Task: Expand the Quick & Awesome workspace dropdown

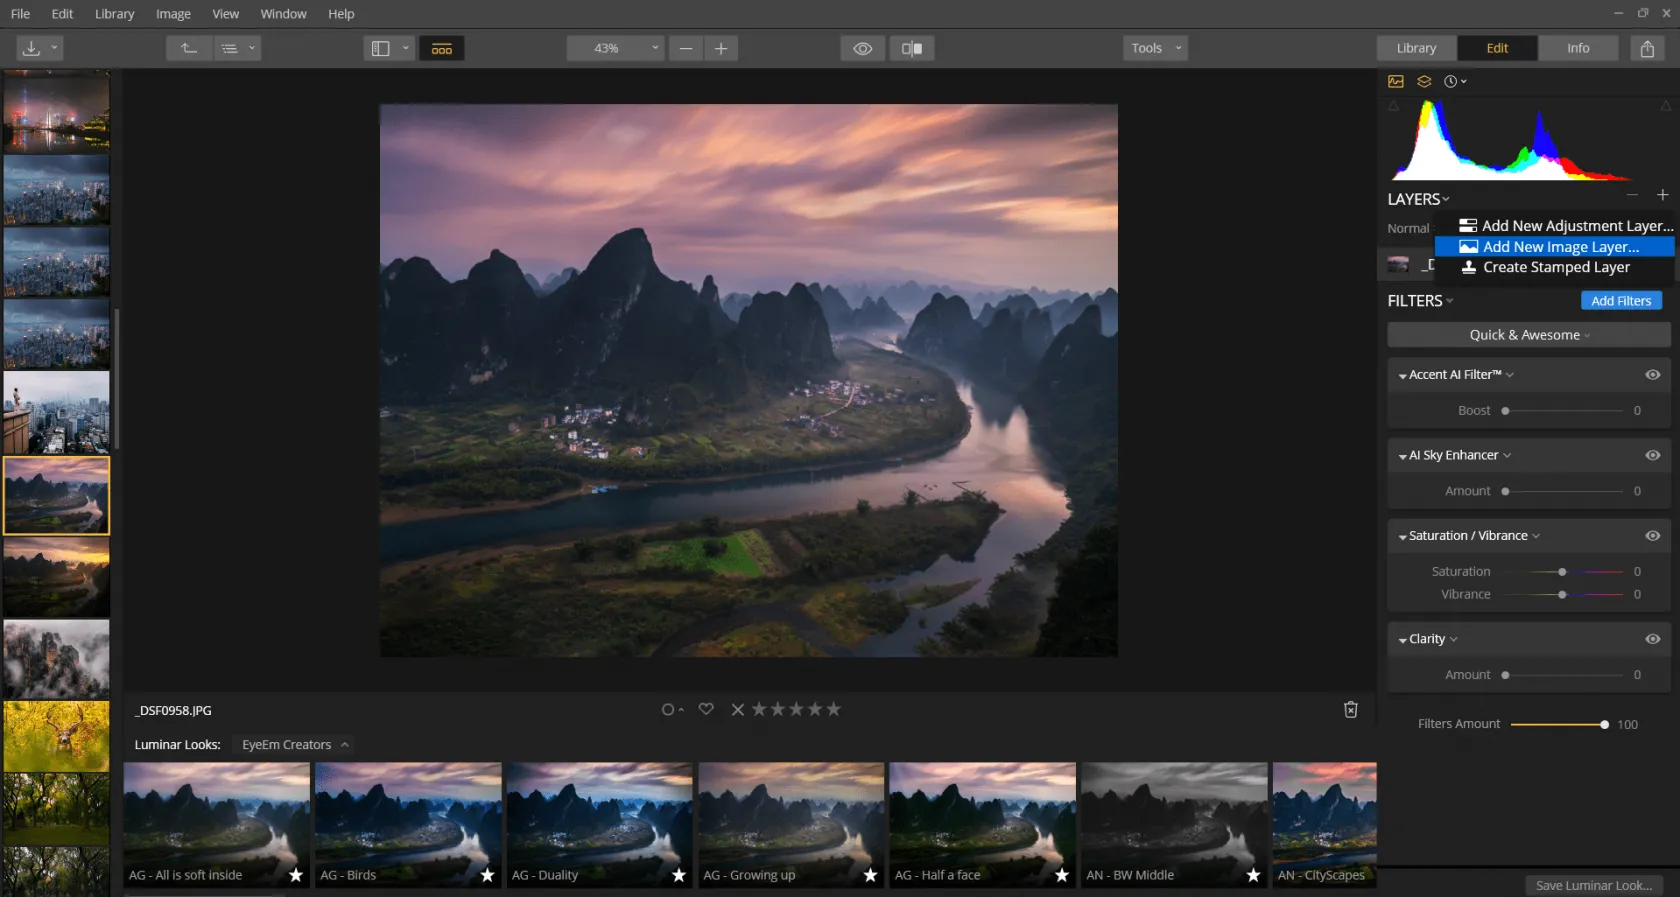Action: pos(1528,335)
